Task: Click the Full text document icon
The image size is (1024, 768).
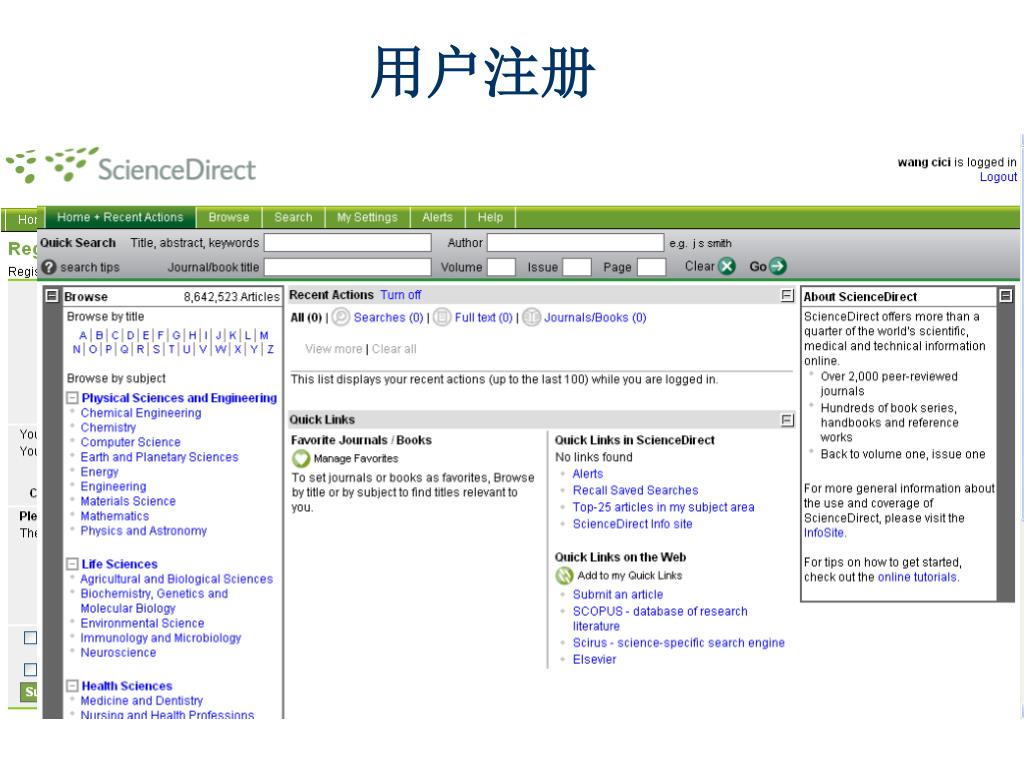Action: tap(442, 317)
